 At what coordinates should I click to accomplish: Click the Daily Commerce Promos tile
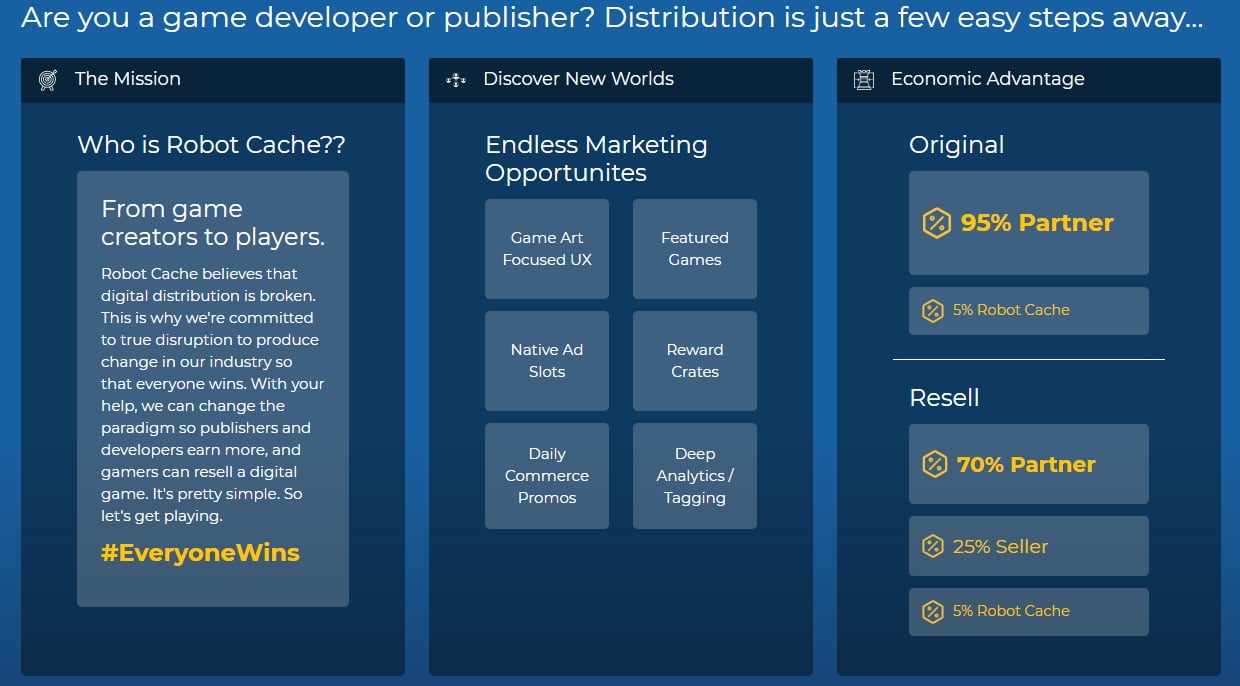547,476
